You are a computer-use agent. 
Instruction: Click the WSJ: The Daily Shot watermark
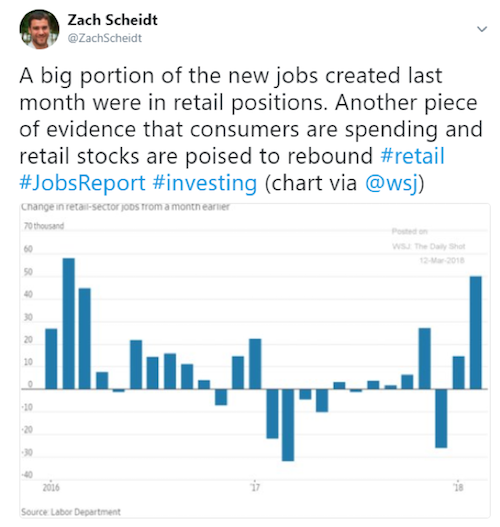tap(429, 246)
